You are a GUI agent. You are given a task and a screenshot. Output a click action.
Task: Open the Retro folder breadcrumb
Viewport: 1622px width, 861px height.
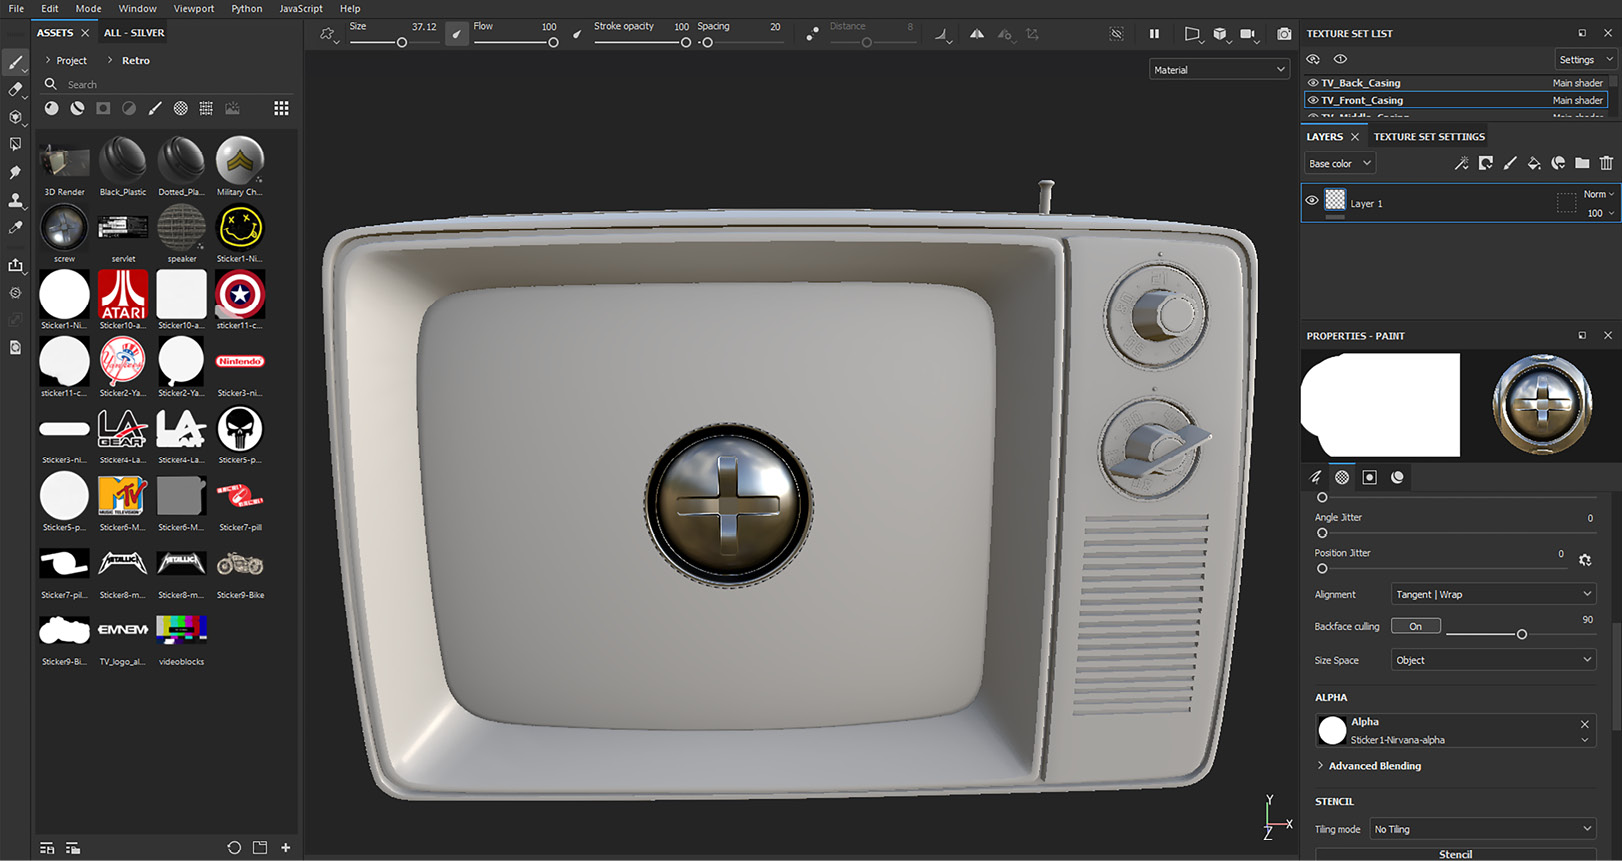(136, 61)
